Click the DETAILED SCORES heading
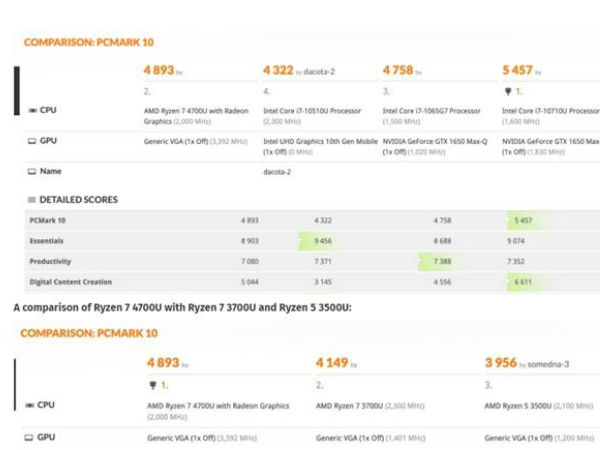The height and width of the screenshot is (450, 600). [78, 200]
